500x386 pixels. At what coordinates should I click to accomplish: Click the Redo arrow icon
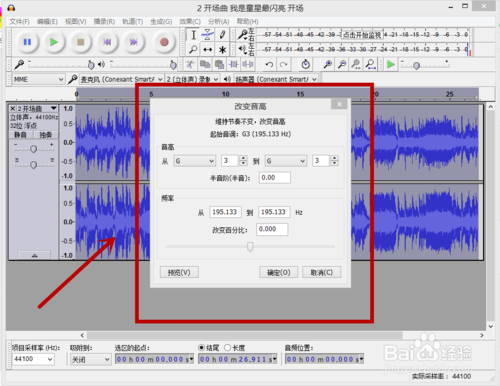(283, 64)
